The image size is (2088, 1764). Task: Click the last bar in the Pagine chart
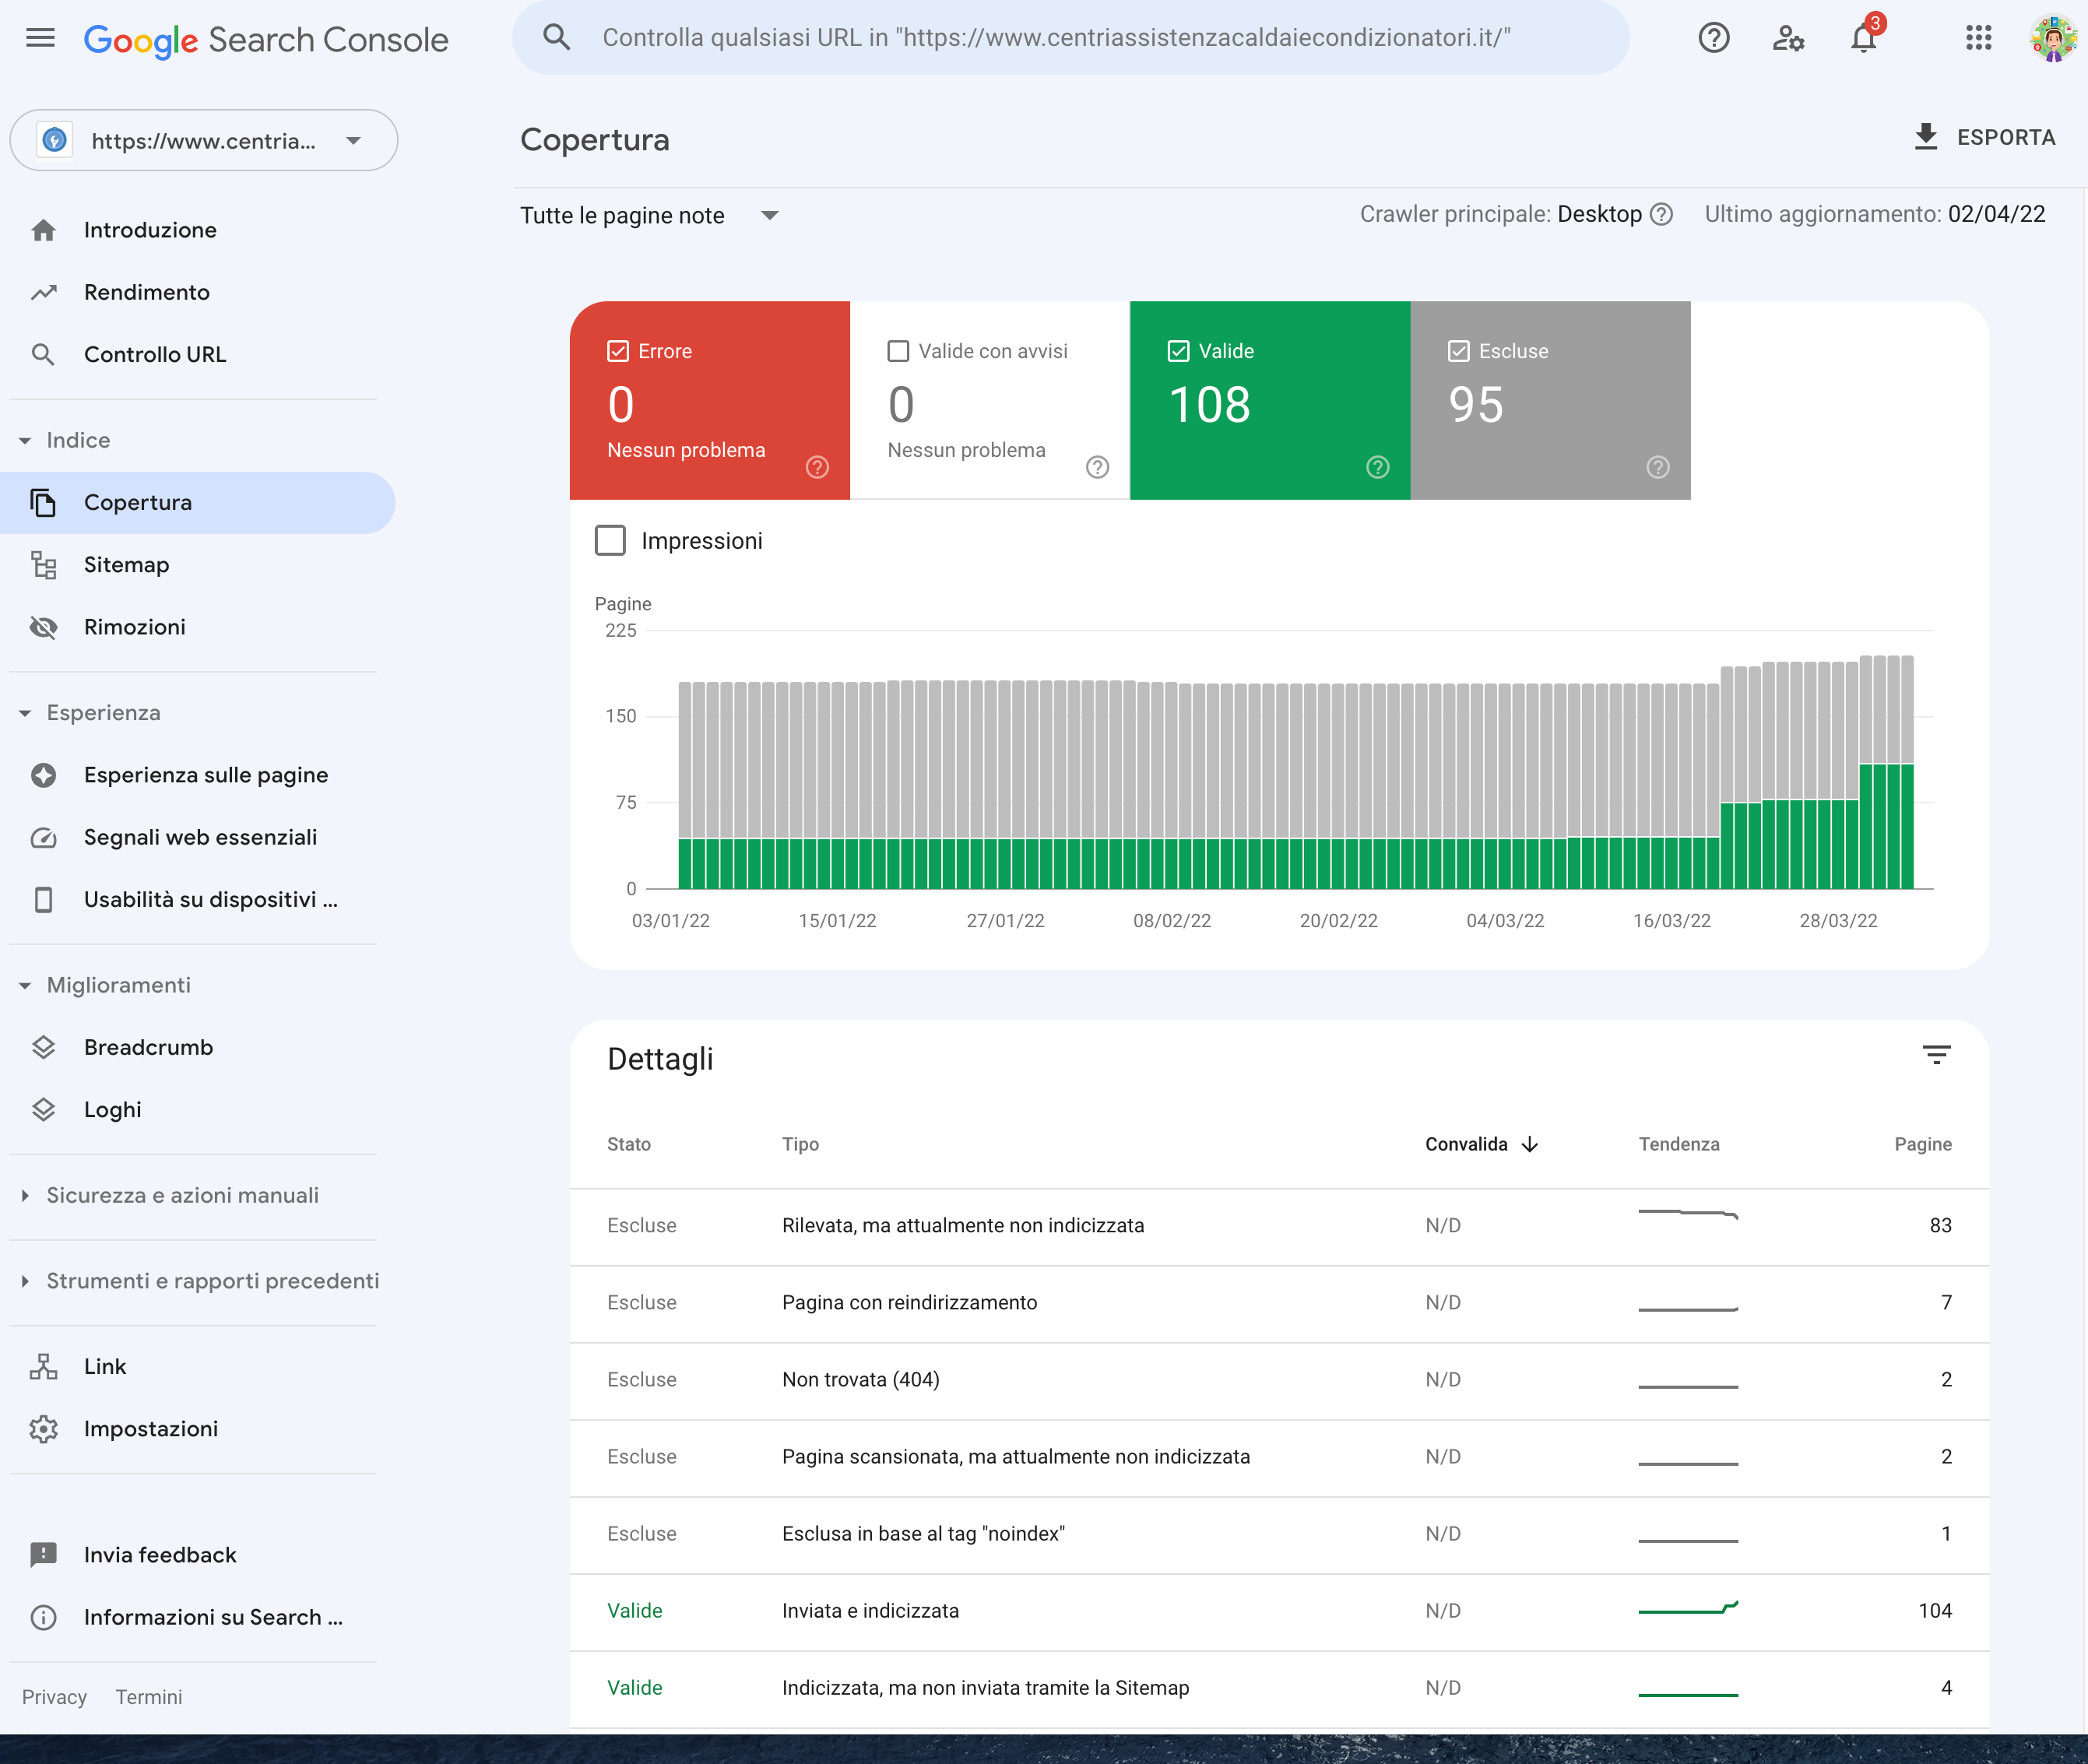(x=1907, y=772)
